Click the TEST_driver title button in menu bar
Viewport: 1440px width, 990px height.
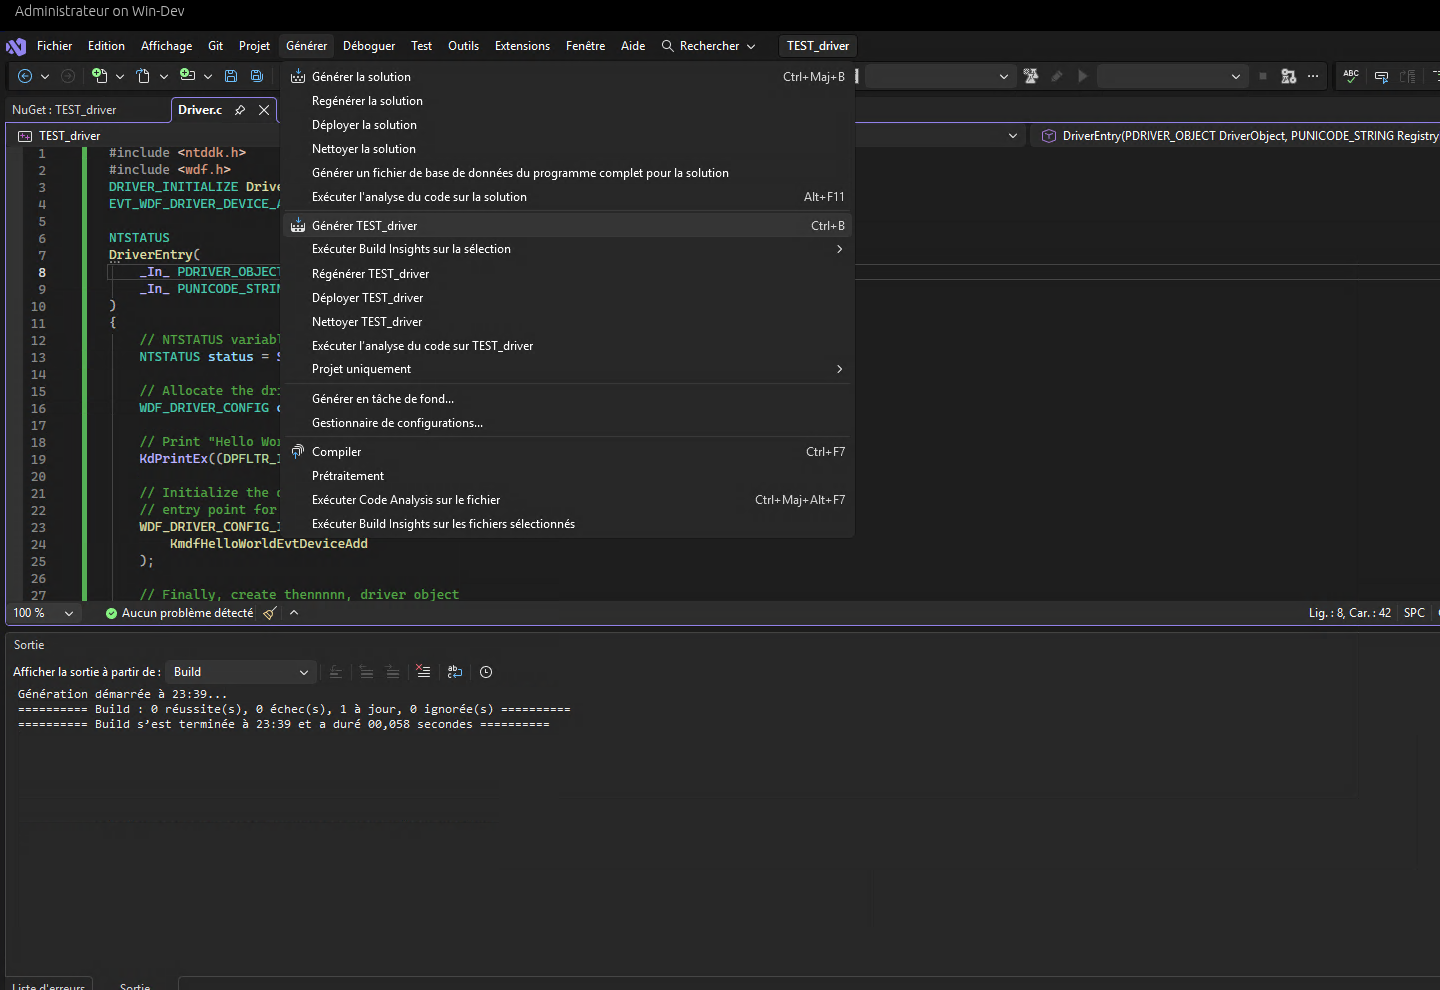tap(818, 46)
